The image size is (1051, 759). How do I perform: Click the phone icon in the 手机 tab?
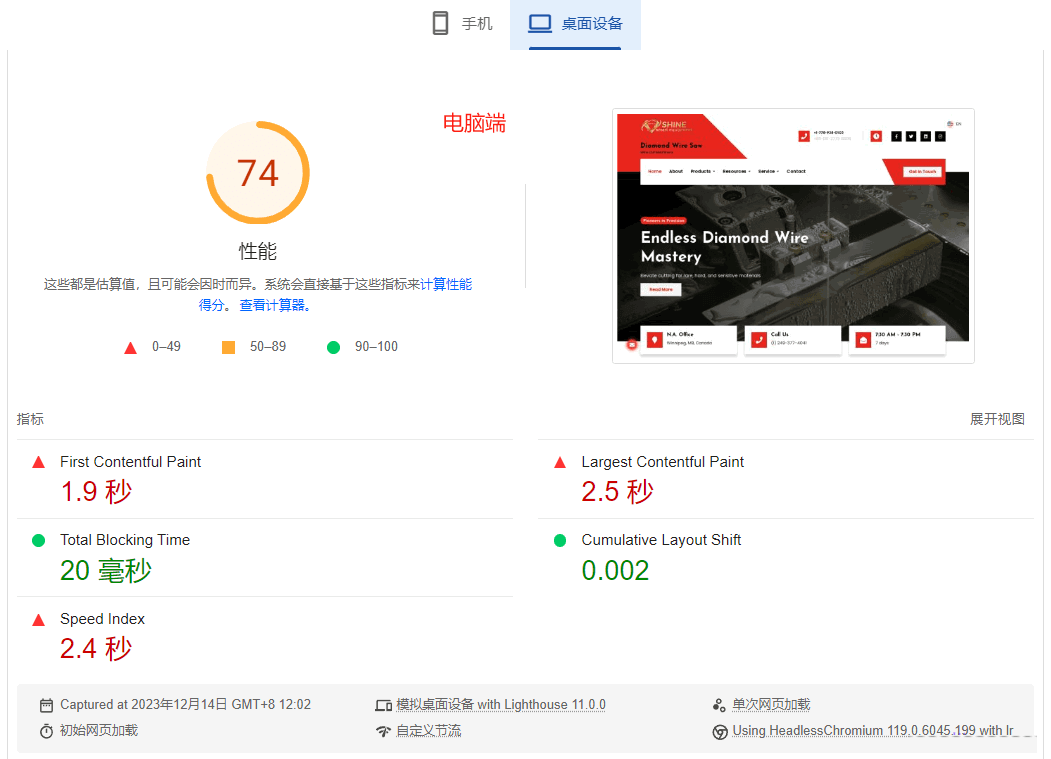[440, 23]
